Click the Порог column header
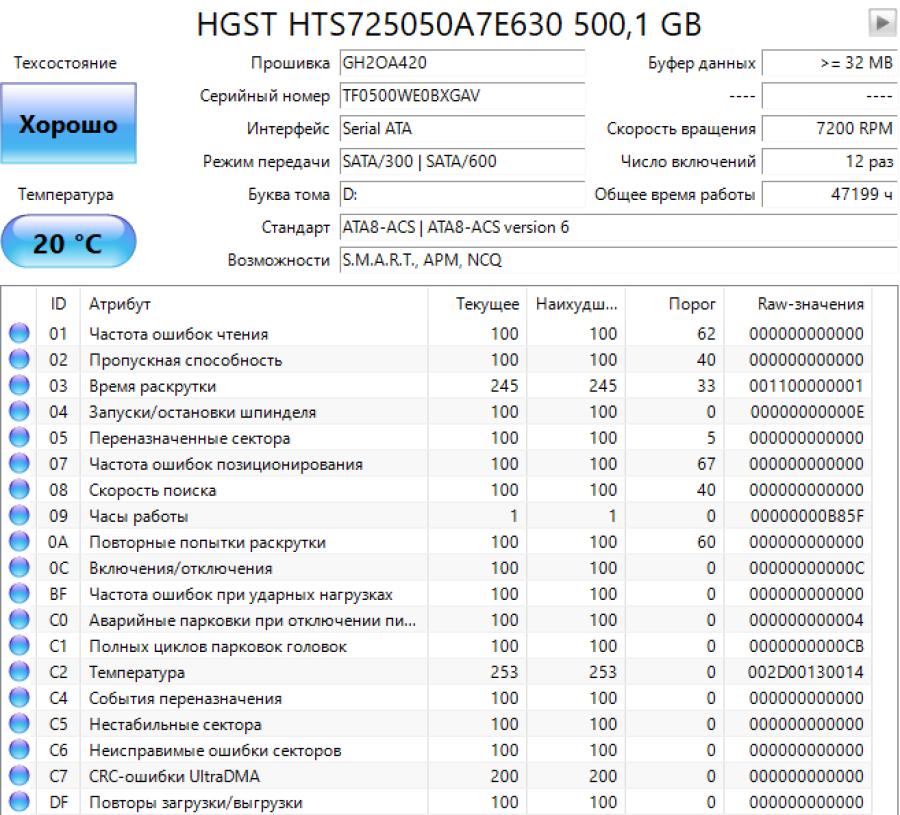The image size is (900, 815). 691,304
